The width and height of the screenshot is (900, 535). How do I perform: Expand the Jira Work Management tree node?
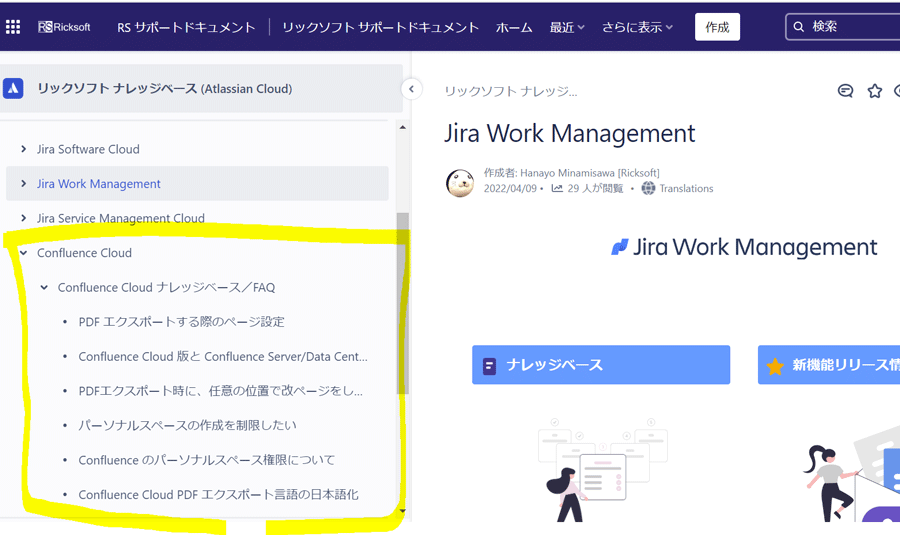click(x=24, y=184)
